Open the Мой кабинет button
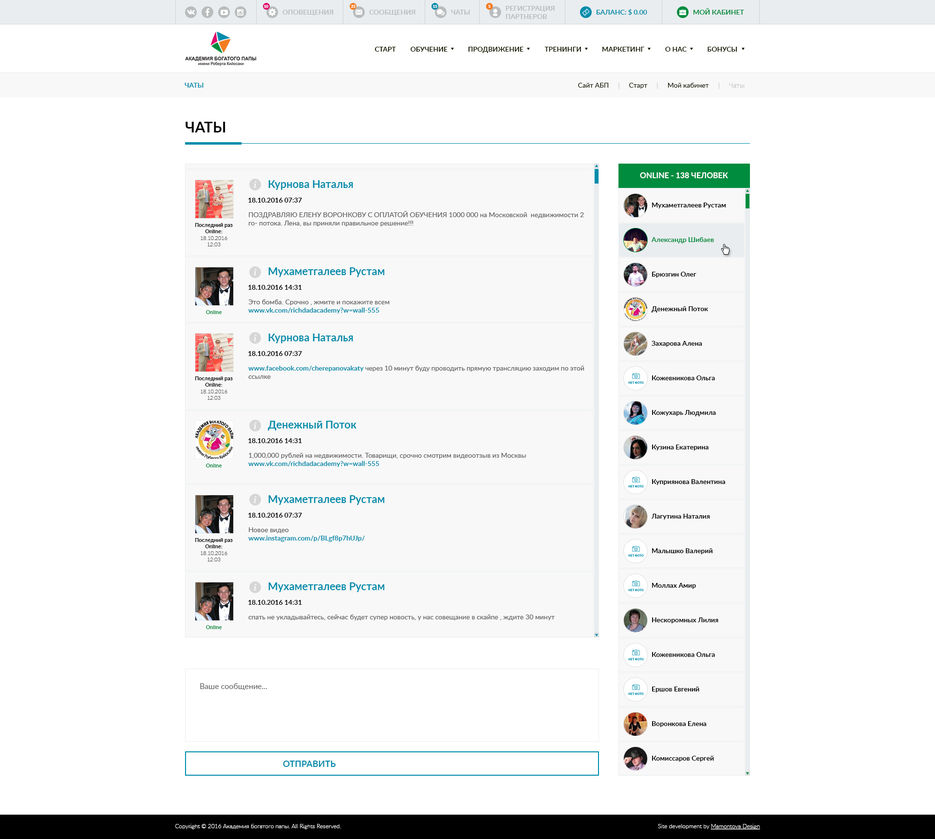Screen dimensions: 935x839 pos(709,12)
